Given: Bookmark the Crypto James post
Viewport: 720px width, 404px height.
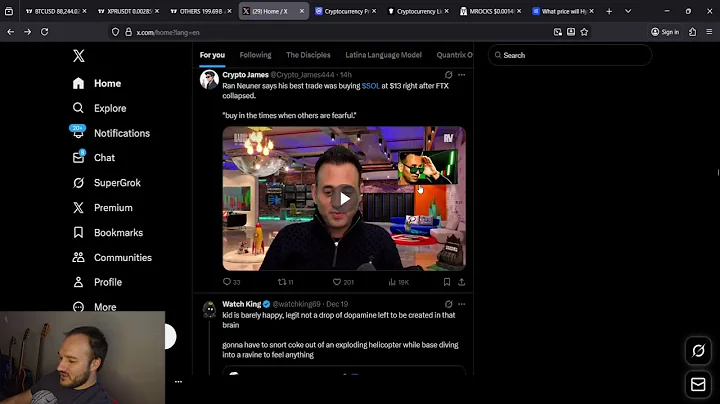Looking at the screenshot, I should pyautogui.click(x=447, y=282).
